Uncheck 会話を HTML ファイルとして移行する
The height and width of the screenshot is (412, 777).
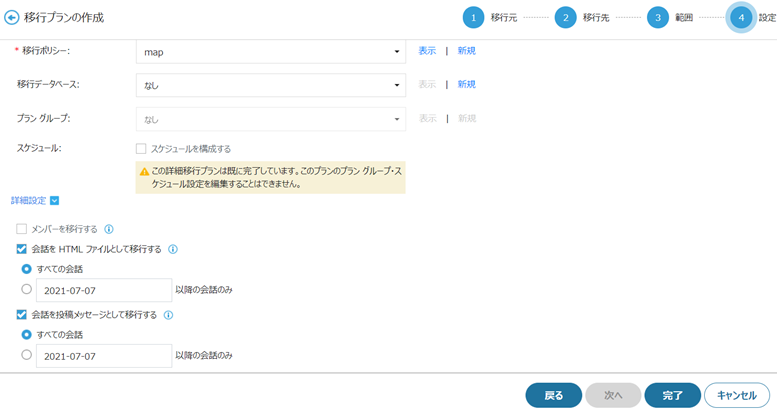[21, 249]
